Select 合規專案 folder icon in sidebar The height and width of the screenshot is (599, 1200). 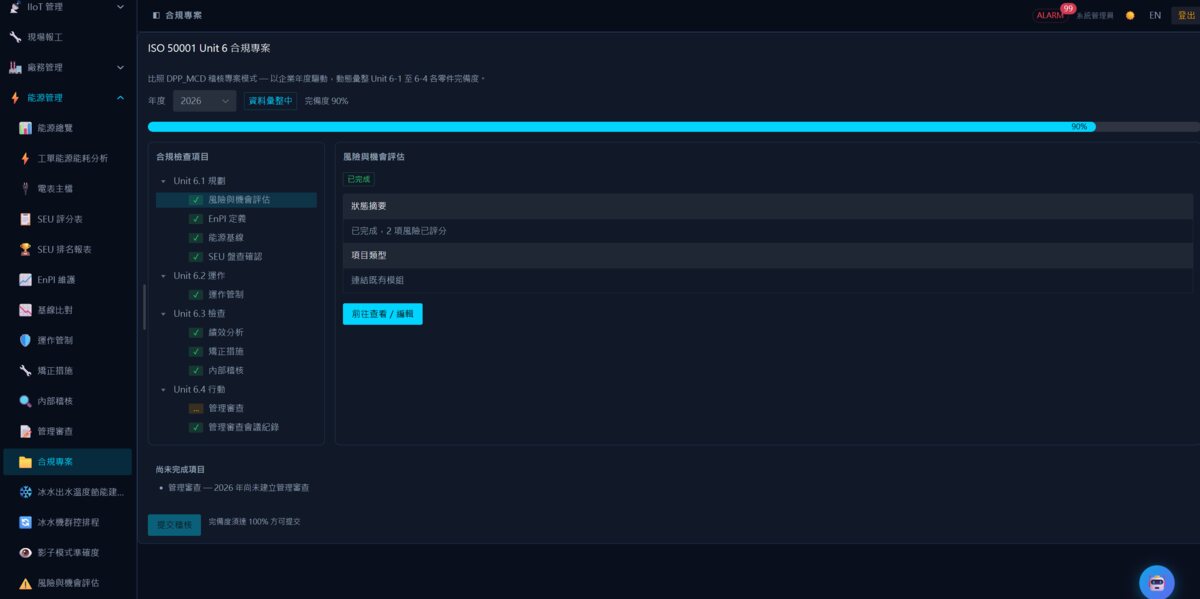25,462
